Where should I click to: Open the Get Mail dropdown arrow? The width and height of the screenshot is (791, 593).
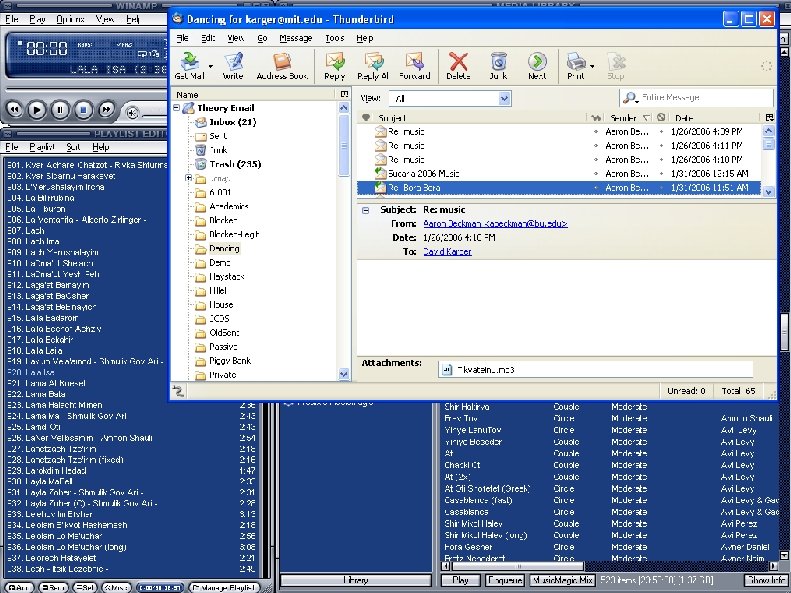pyautogui.click(x=210, y=68)
